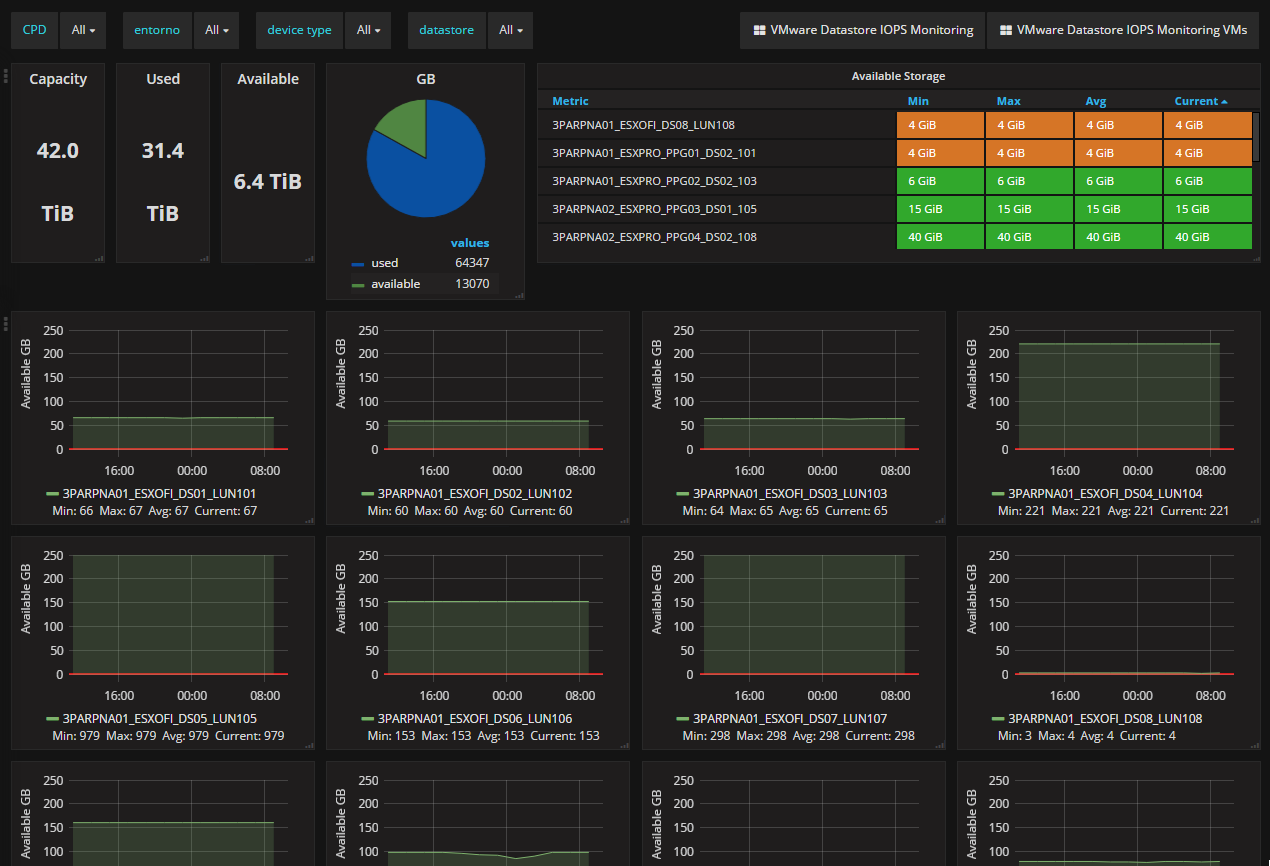
Task: Select row 3PARPNA01_ESXOFI_DS08_LUN108 in table
Action: [x=894, y=125]
